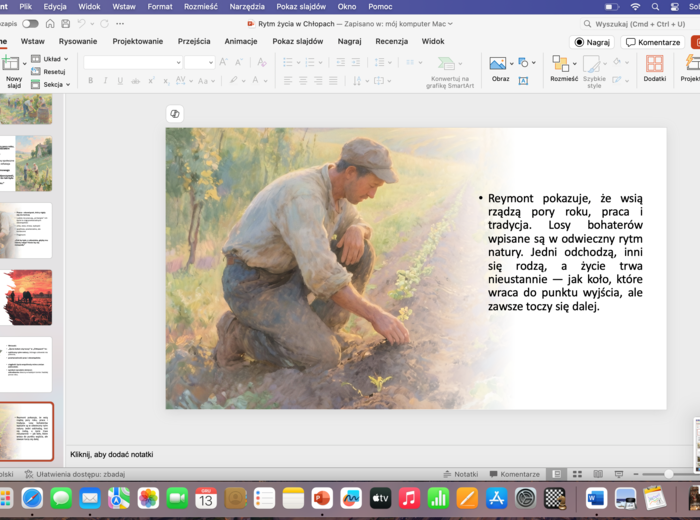Insert a picture with the Obraz icon

(497, 65)
